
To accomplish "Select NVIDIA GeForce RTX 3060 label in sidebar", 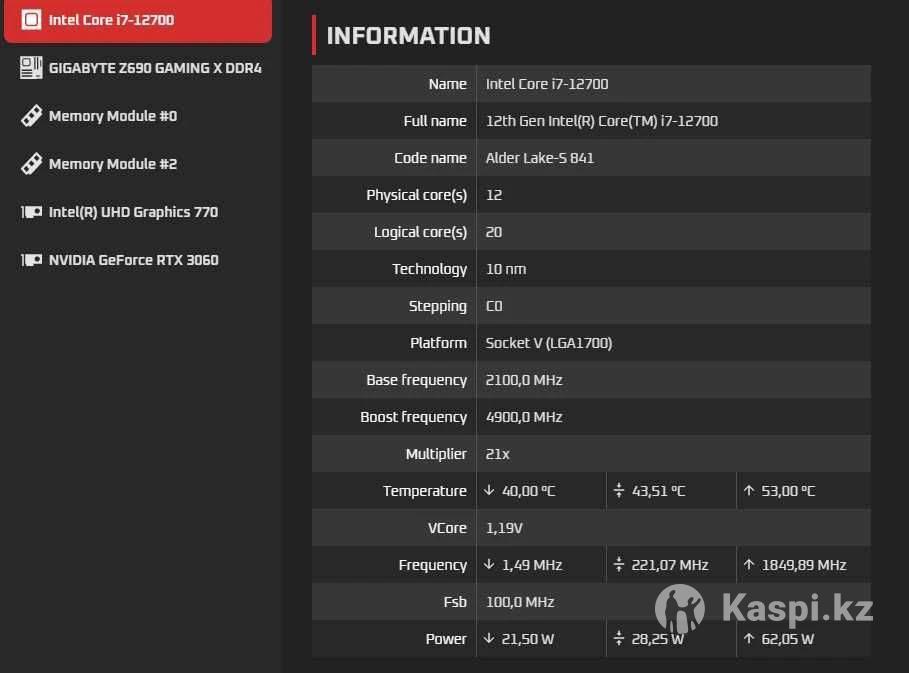I will pos(133,260).
